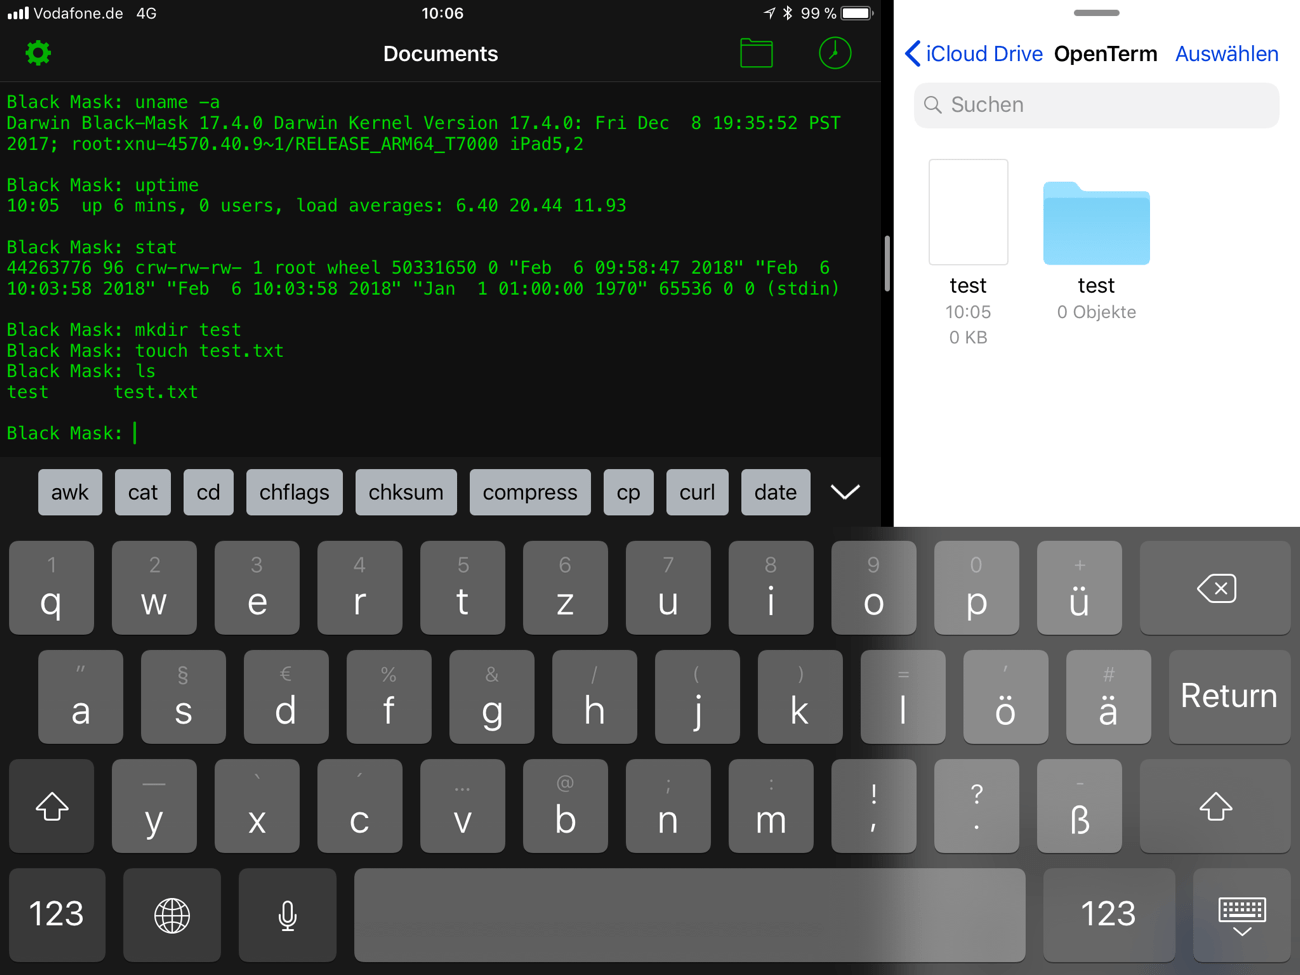
Task: Insert the compress command suggestion
Action: (x=530, y=492)
